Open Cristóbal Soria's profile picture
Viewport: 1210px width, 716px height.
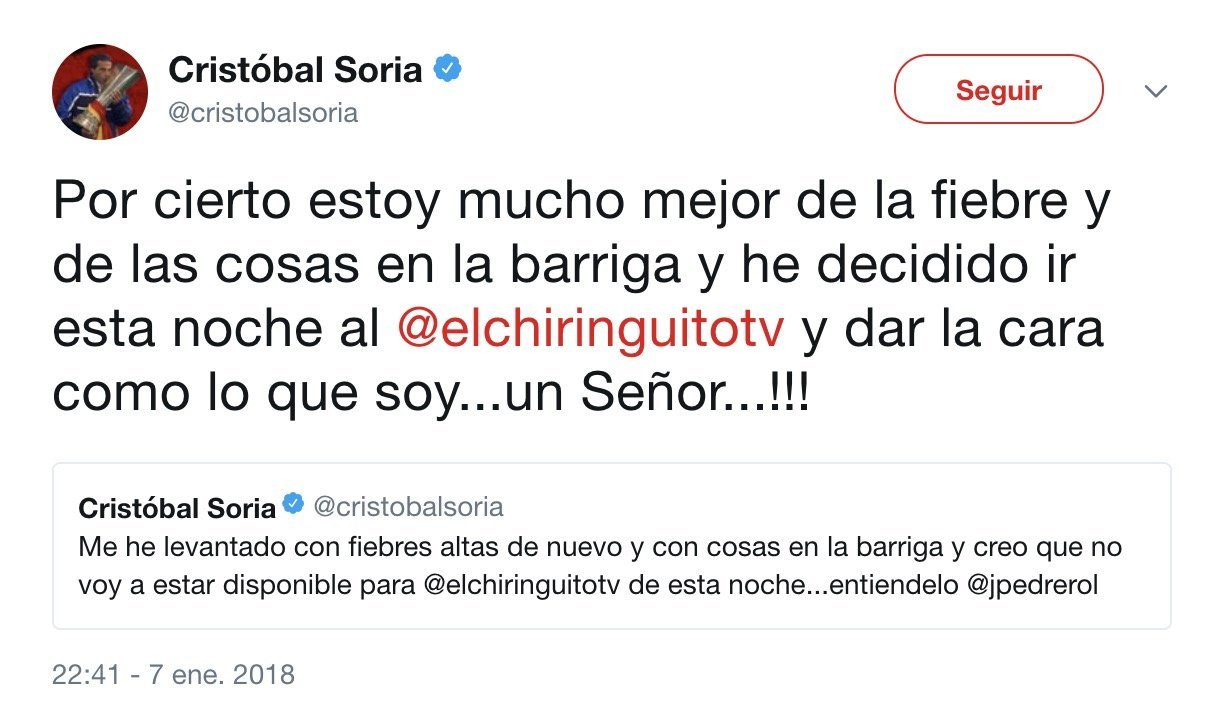[99, 91]
